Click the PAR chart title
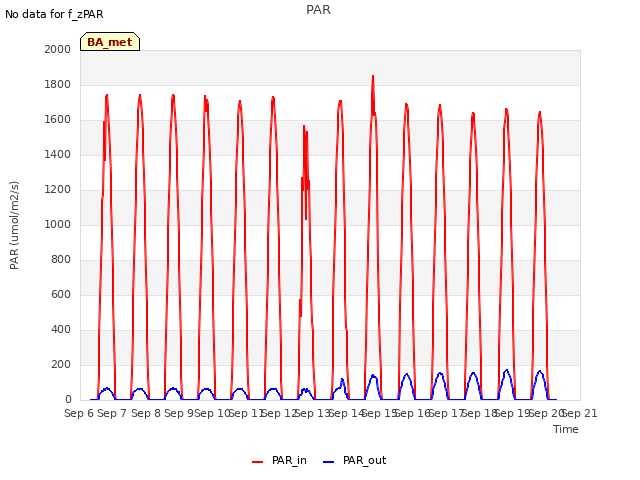The width and height of the screenshot is (640, 480). [x=318, y=10]
